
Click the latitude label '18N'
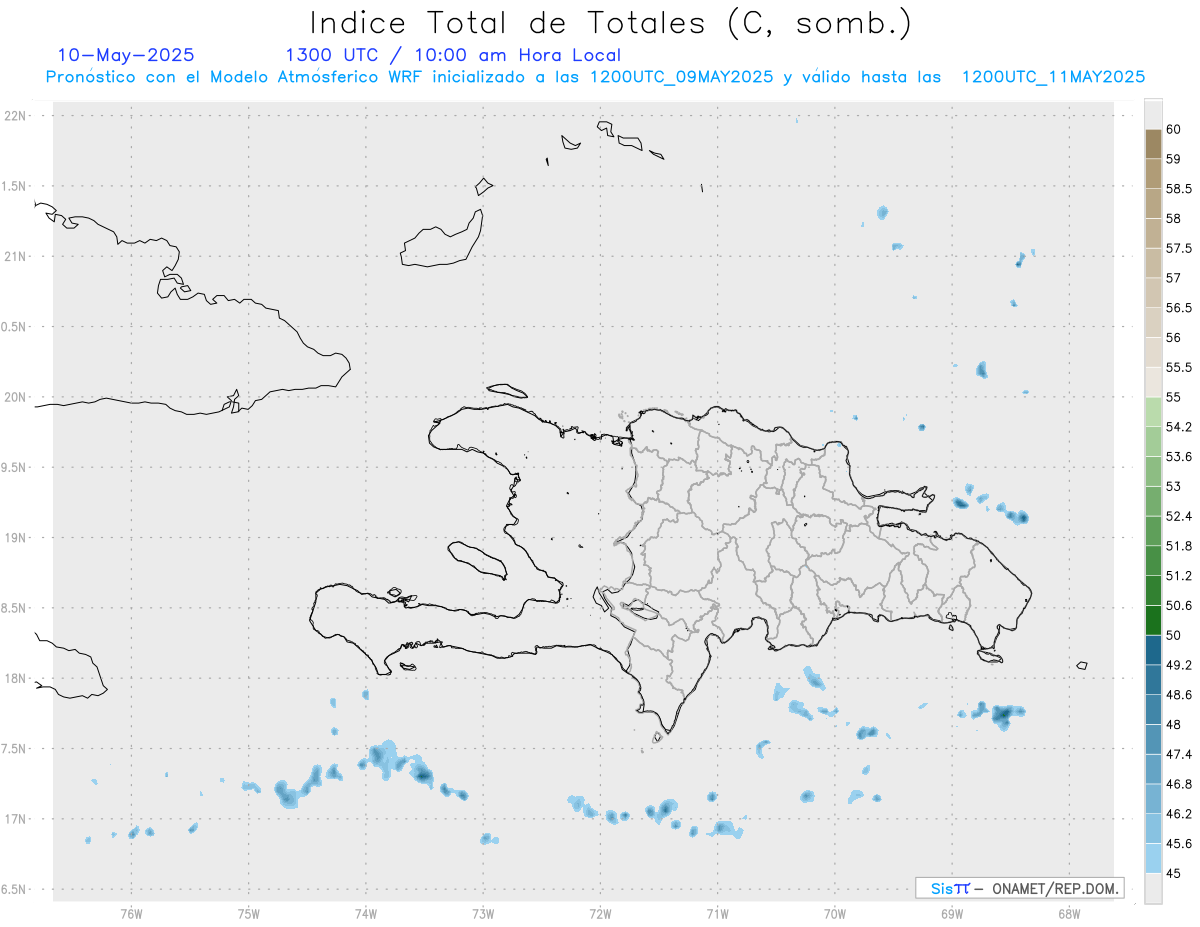click(x=17, y=679)
